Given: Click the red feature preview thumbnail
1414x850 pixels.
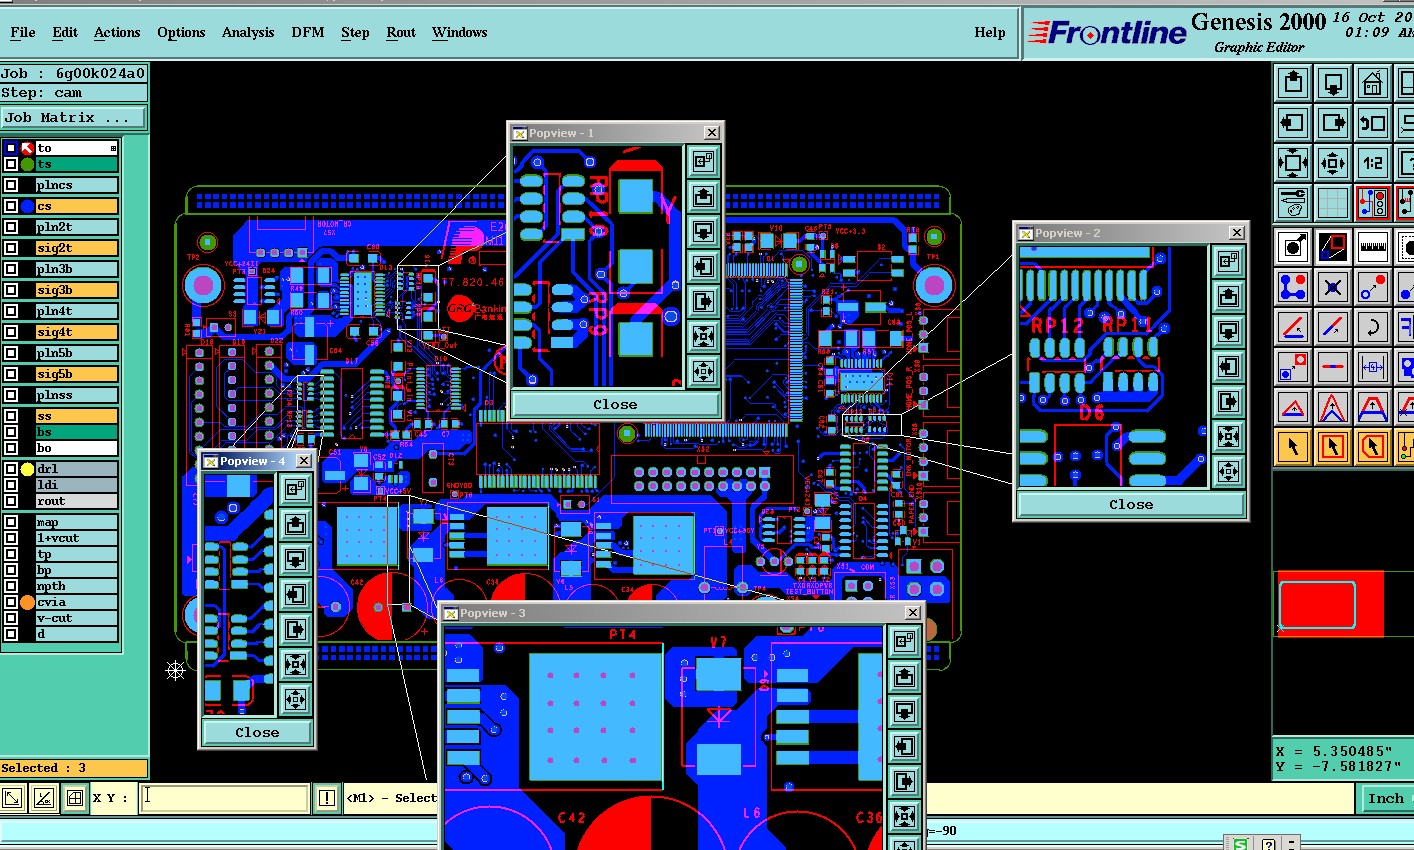Looking at the screenshot, I should 1331,604.
